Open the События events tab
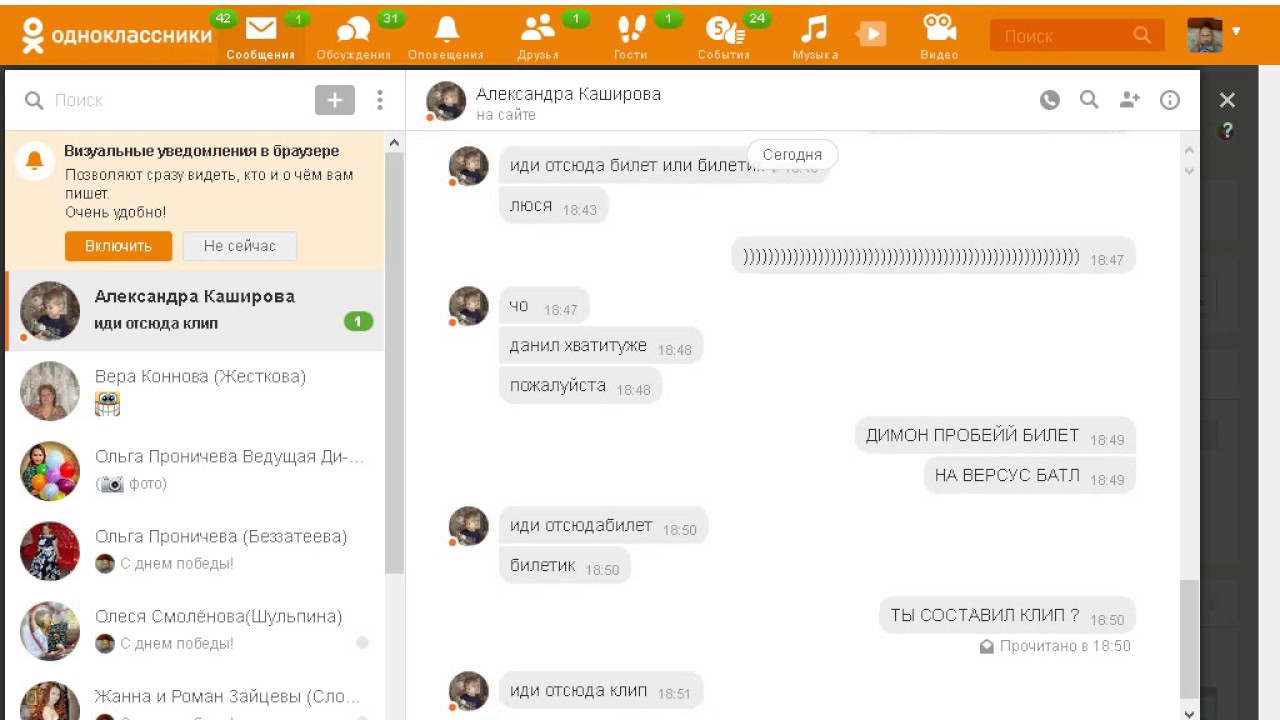This screenshot has height=720, width=1280. point(723,37)
